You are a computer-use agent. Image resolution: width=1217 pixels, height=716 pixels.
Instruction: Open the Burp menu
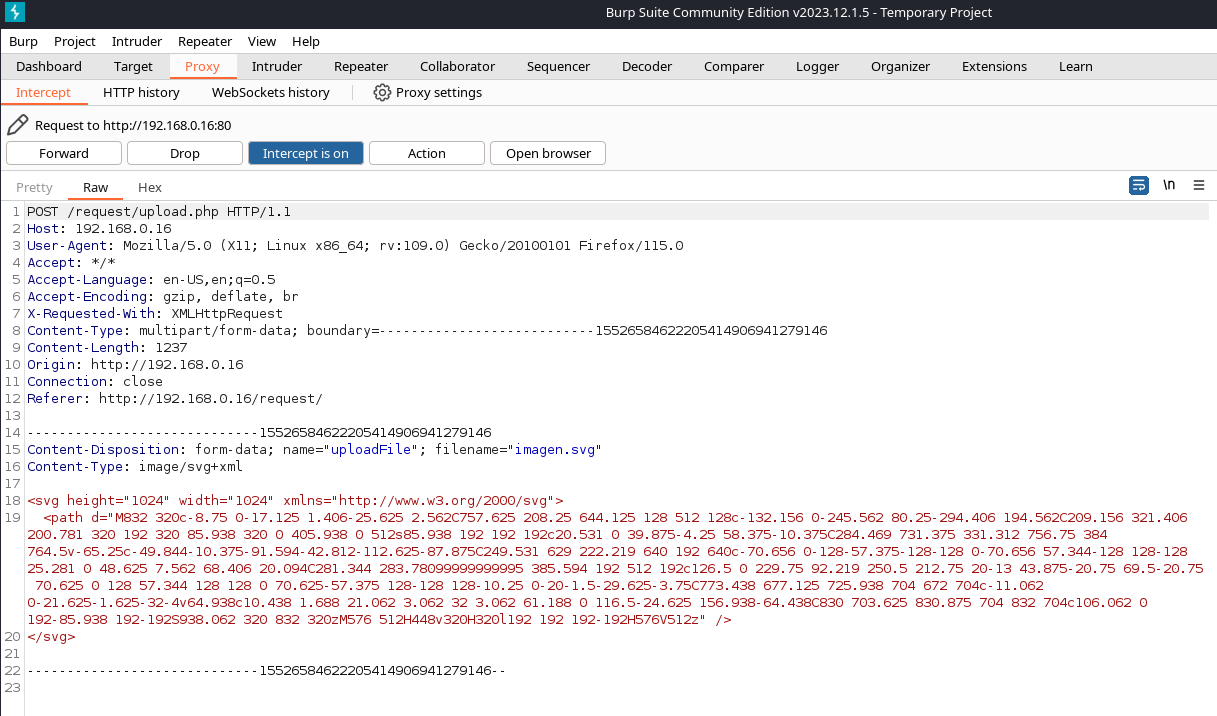23,41
